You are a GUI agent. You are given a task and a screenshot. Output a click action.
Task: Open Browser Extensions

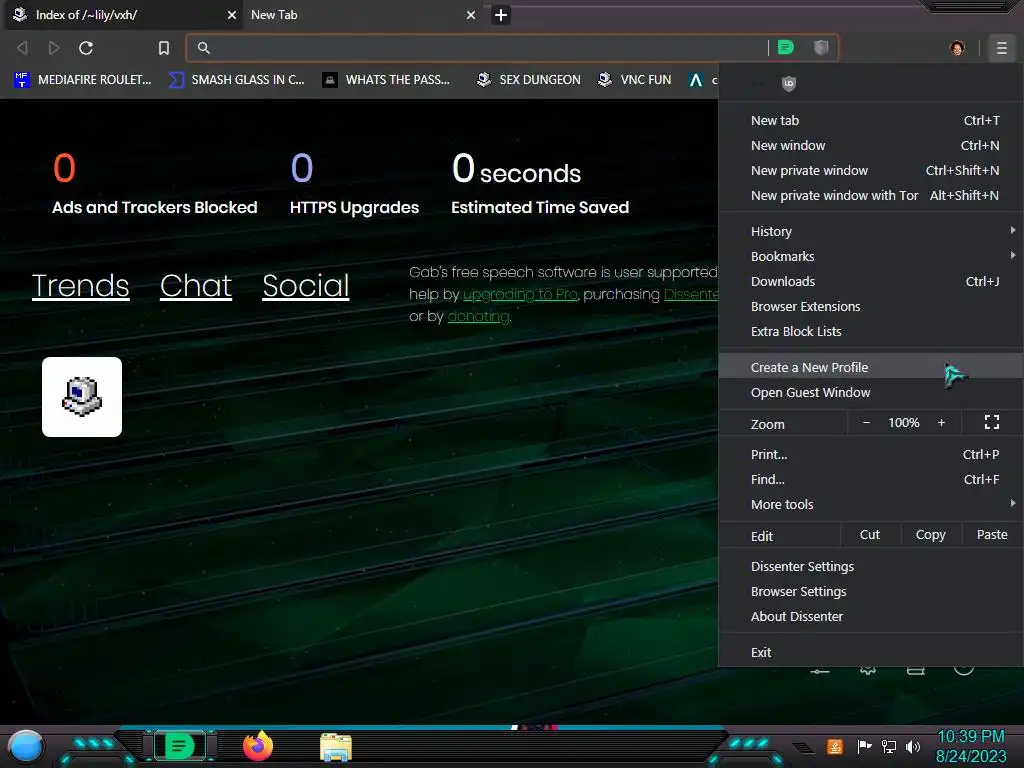pyautogui.click(x=871, y=306)
